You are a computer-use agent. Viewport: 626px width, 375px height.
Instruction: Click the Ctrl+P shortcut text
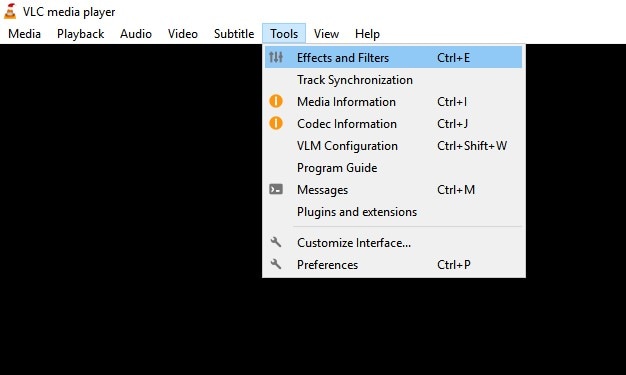pos(454,264)
